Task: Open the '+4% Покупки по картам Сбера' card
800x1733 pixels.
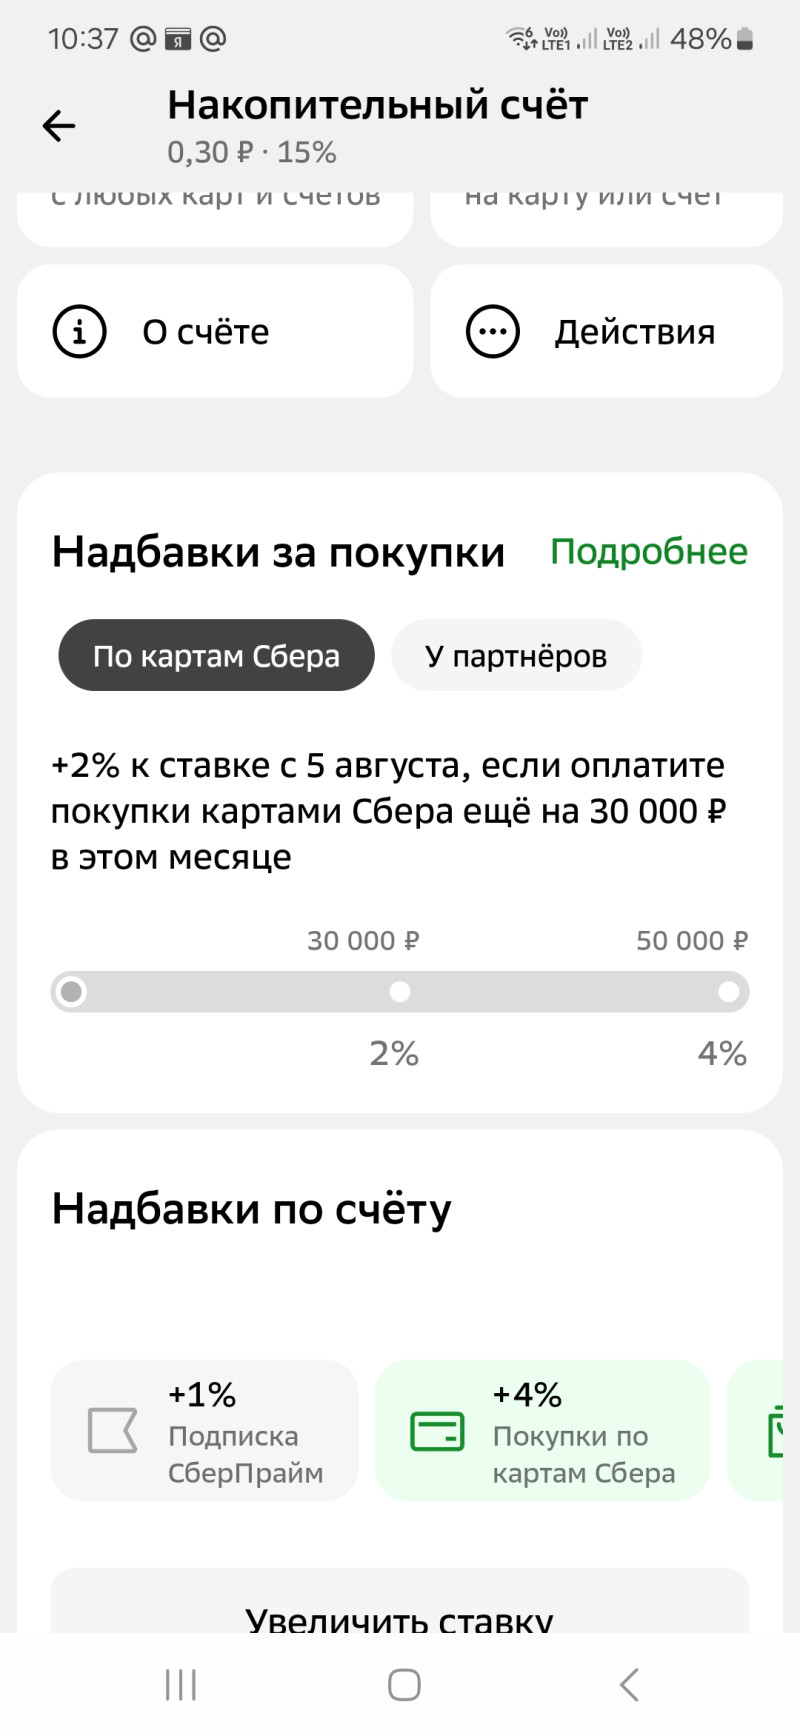Action: point(542,1431)
